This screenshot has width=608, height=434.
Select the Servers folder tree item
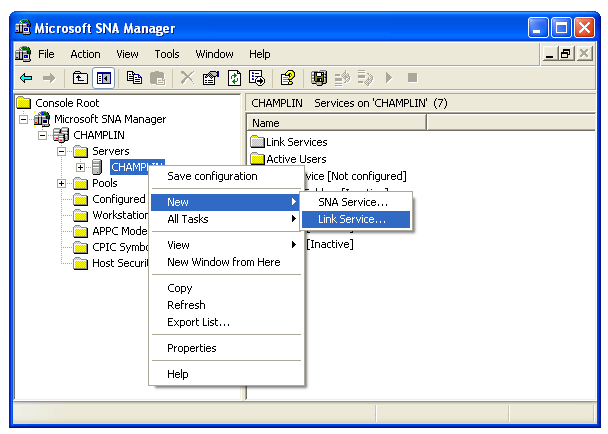pos(111,151)
